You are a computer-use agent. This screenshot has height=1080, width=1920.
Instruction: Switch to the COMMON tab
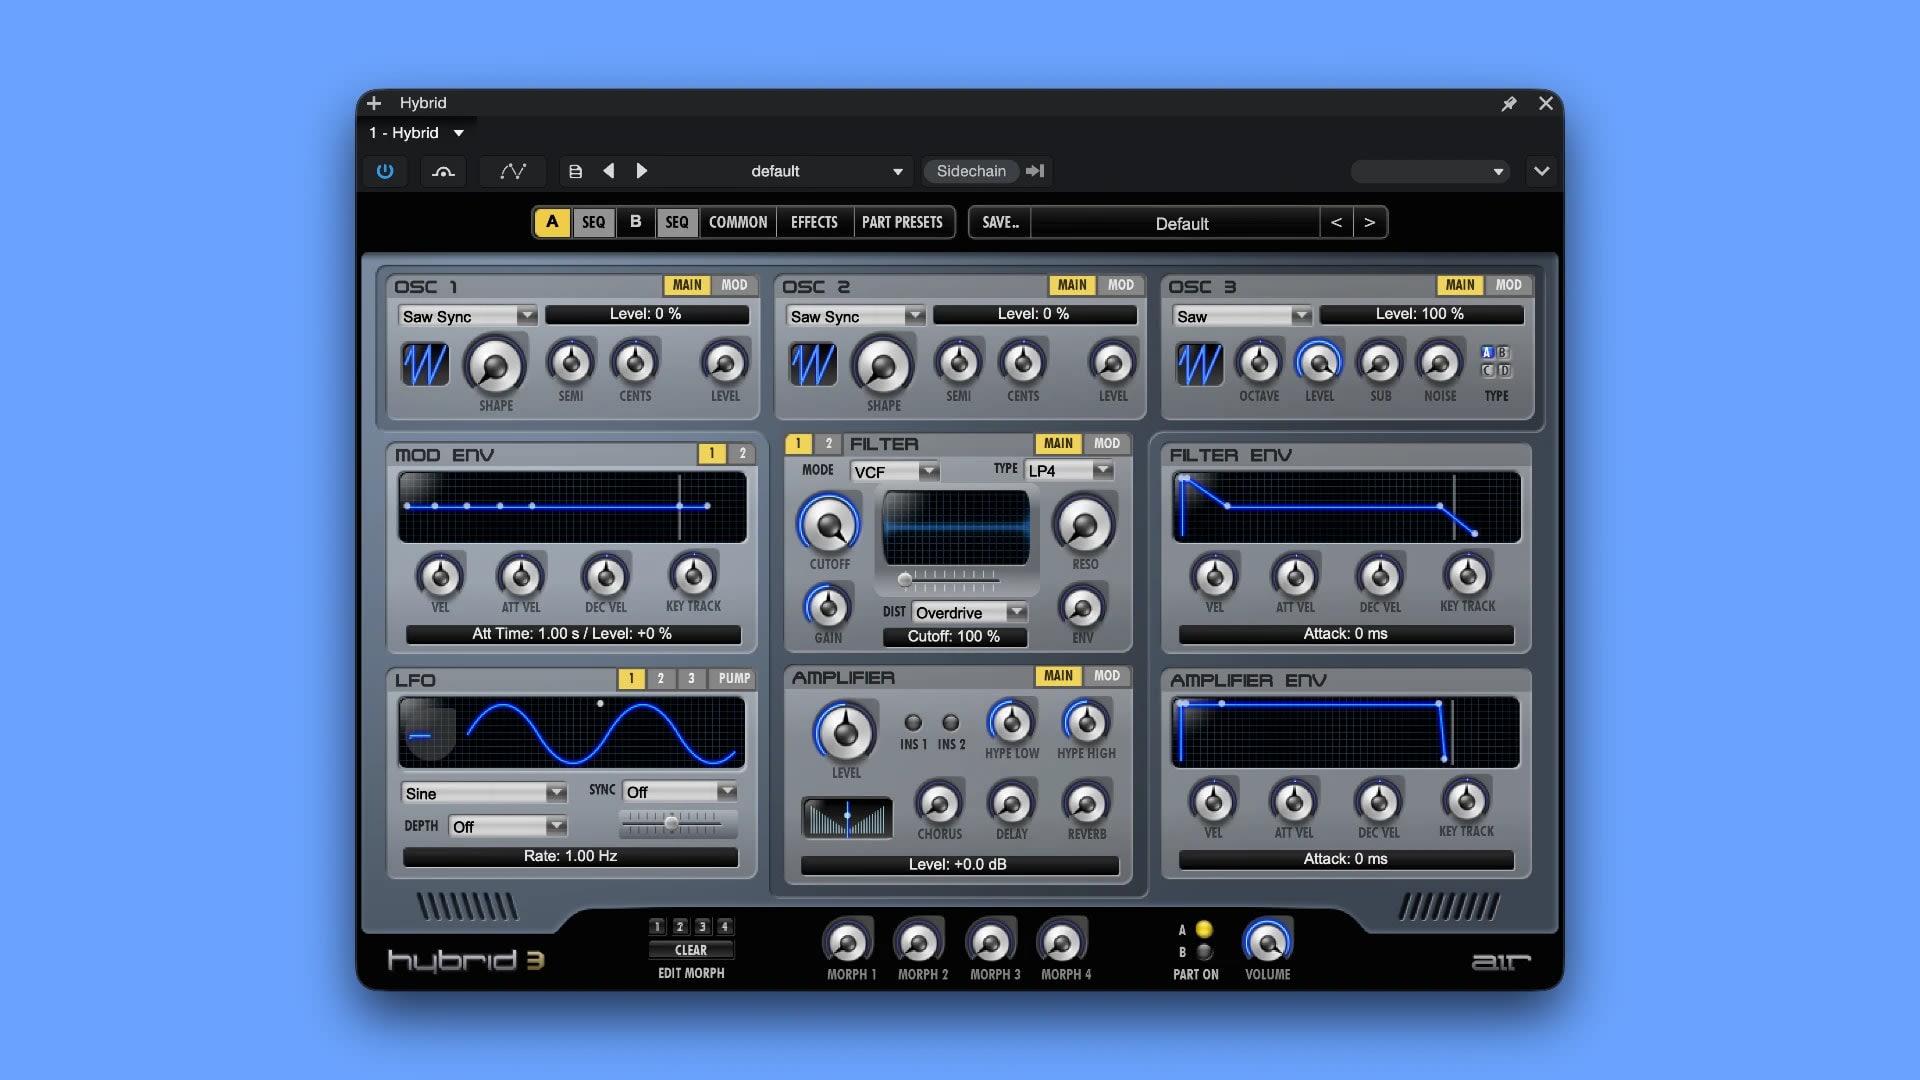[738, 222]
